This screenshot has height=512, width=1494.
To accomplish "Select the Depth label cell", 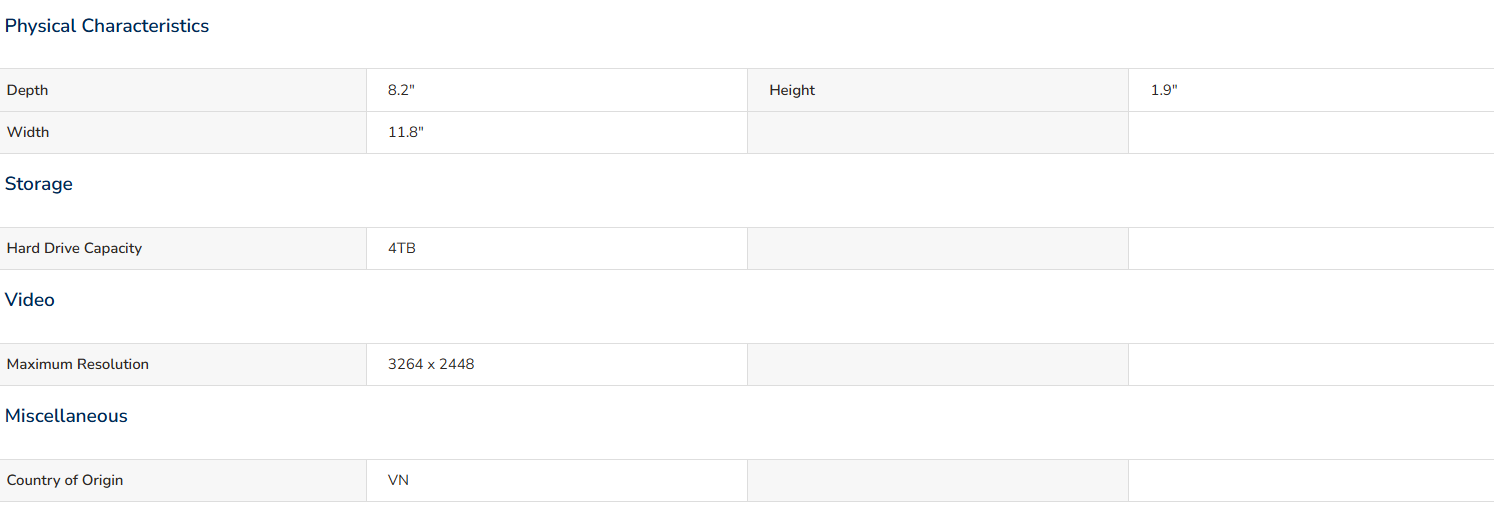I will click(183, 90).
